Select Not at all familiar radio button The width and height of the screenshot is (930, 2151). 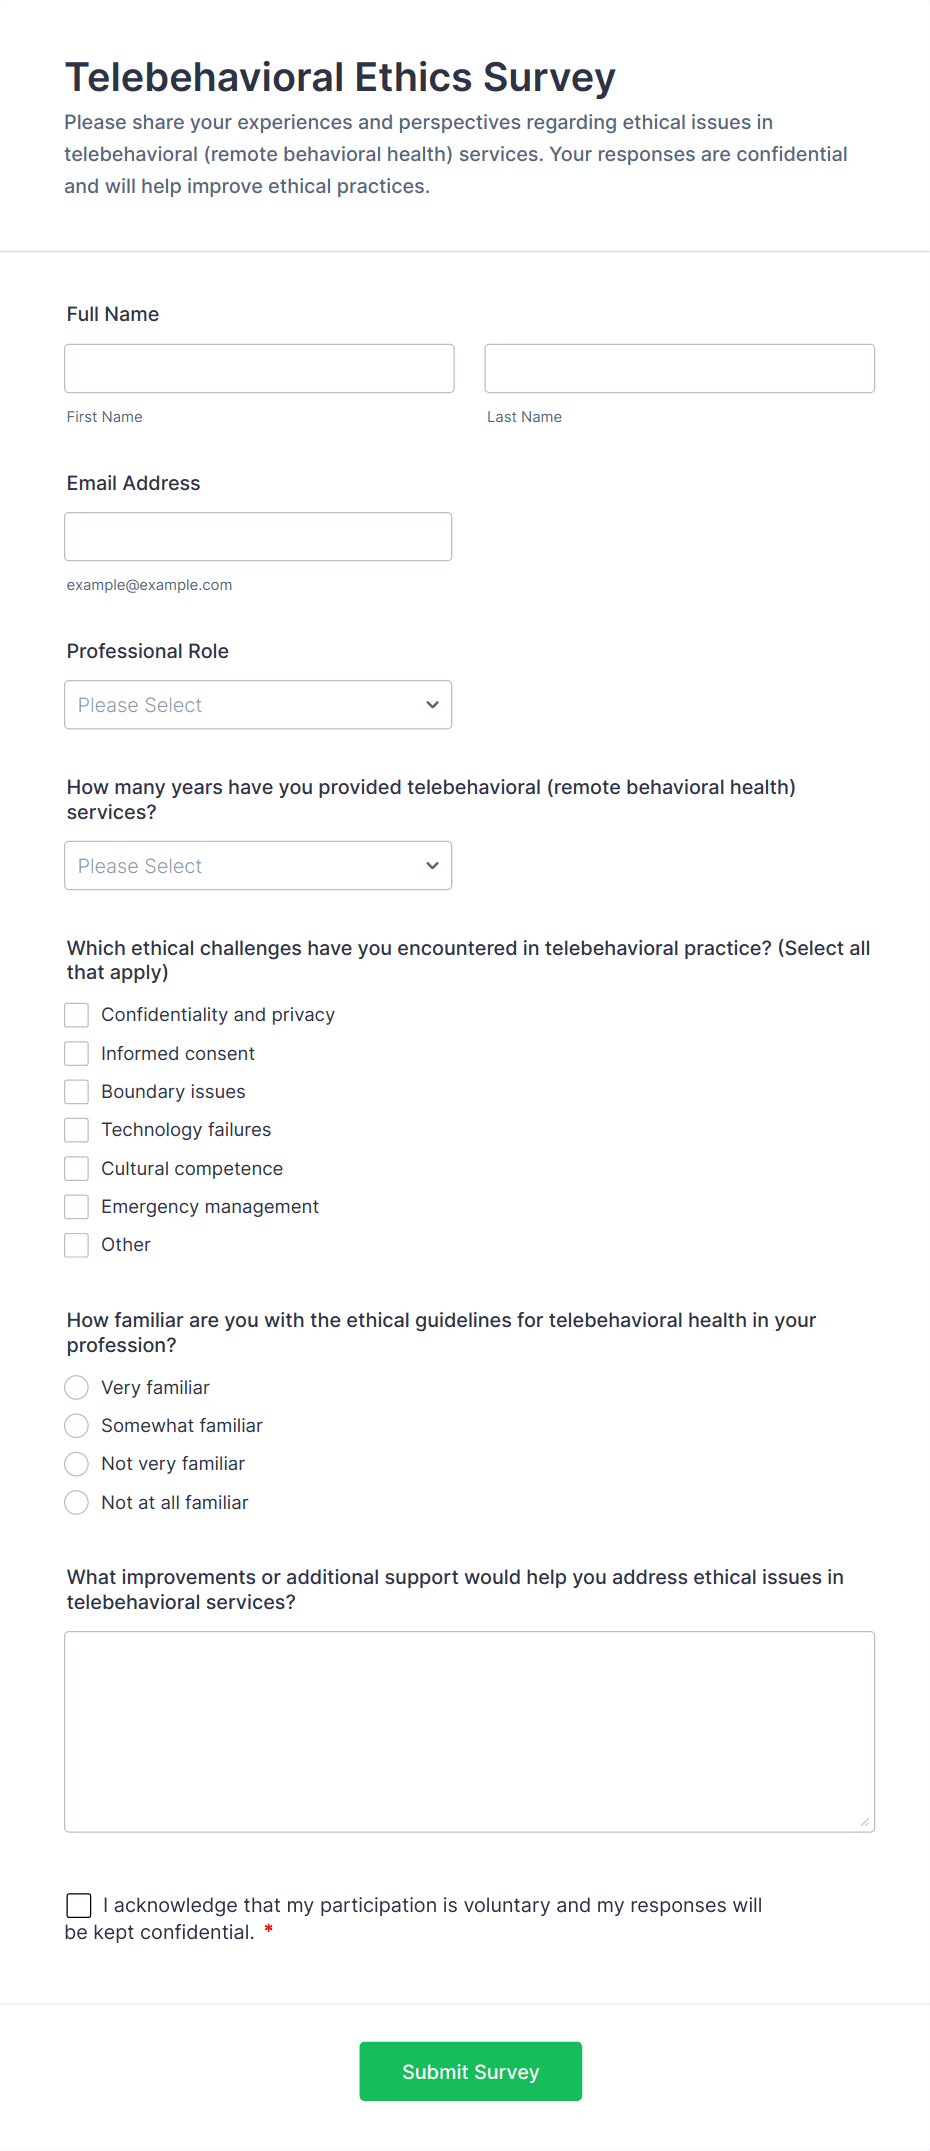tap(77, 1503)
